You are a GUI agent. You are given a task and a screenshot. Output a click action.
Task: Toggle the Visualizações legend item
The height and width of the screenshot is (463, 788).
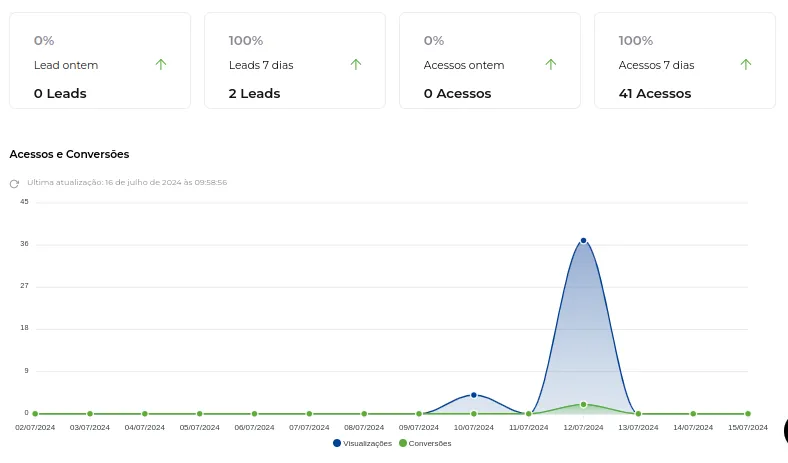[x=362, y=443]
